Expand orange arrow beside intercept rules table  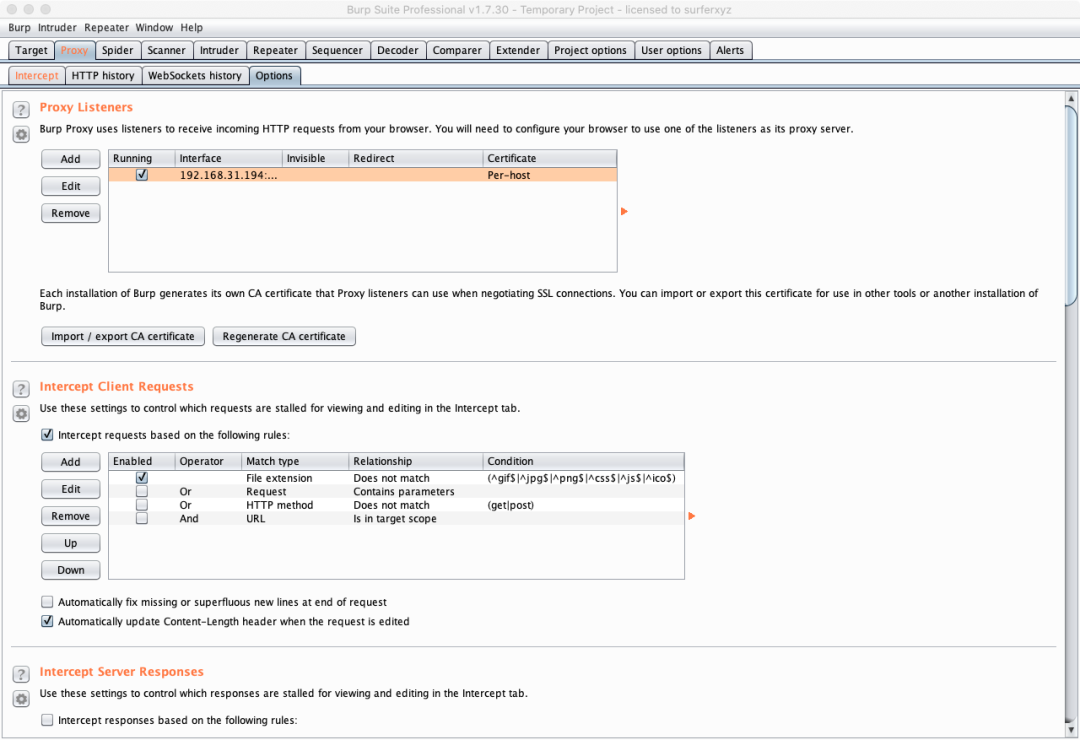coord(691,516)
